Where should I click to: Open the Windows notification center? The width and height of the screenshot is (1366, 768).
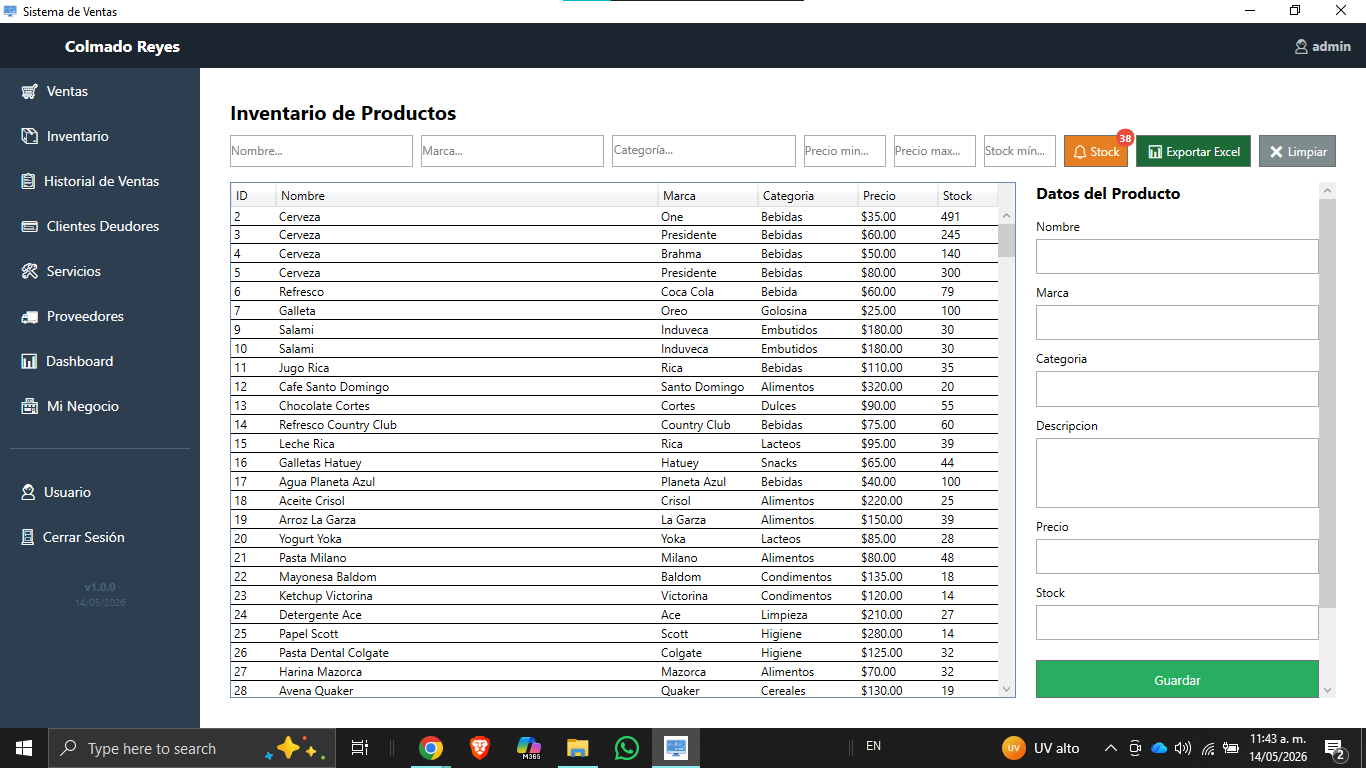(x=1334, y=748)
